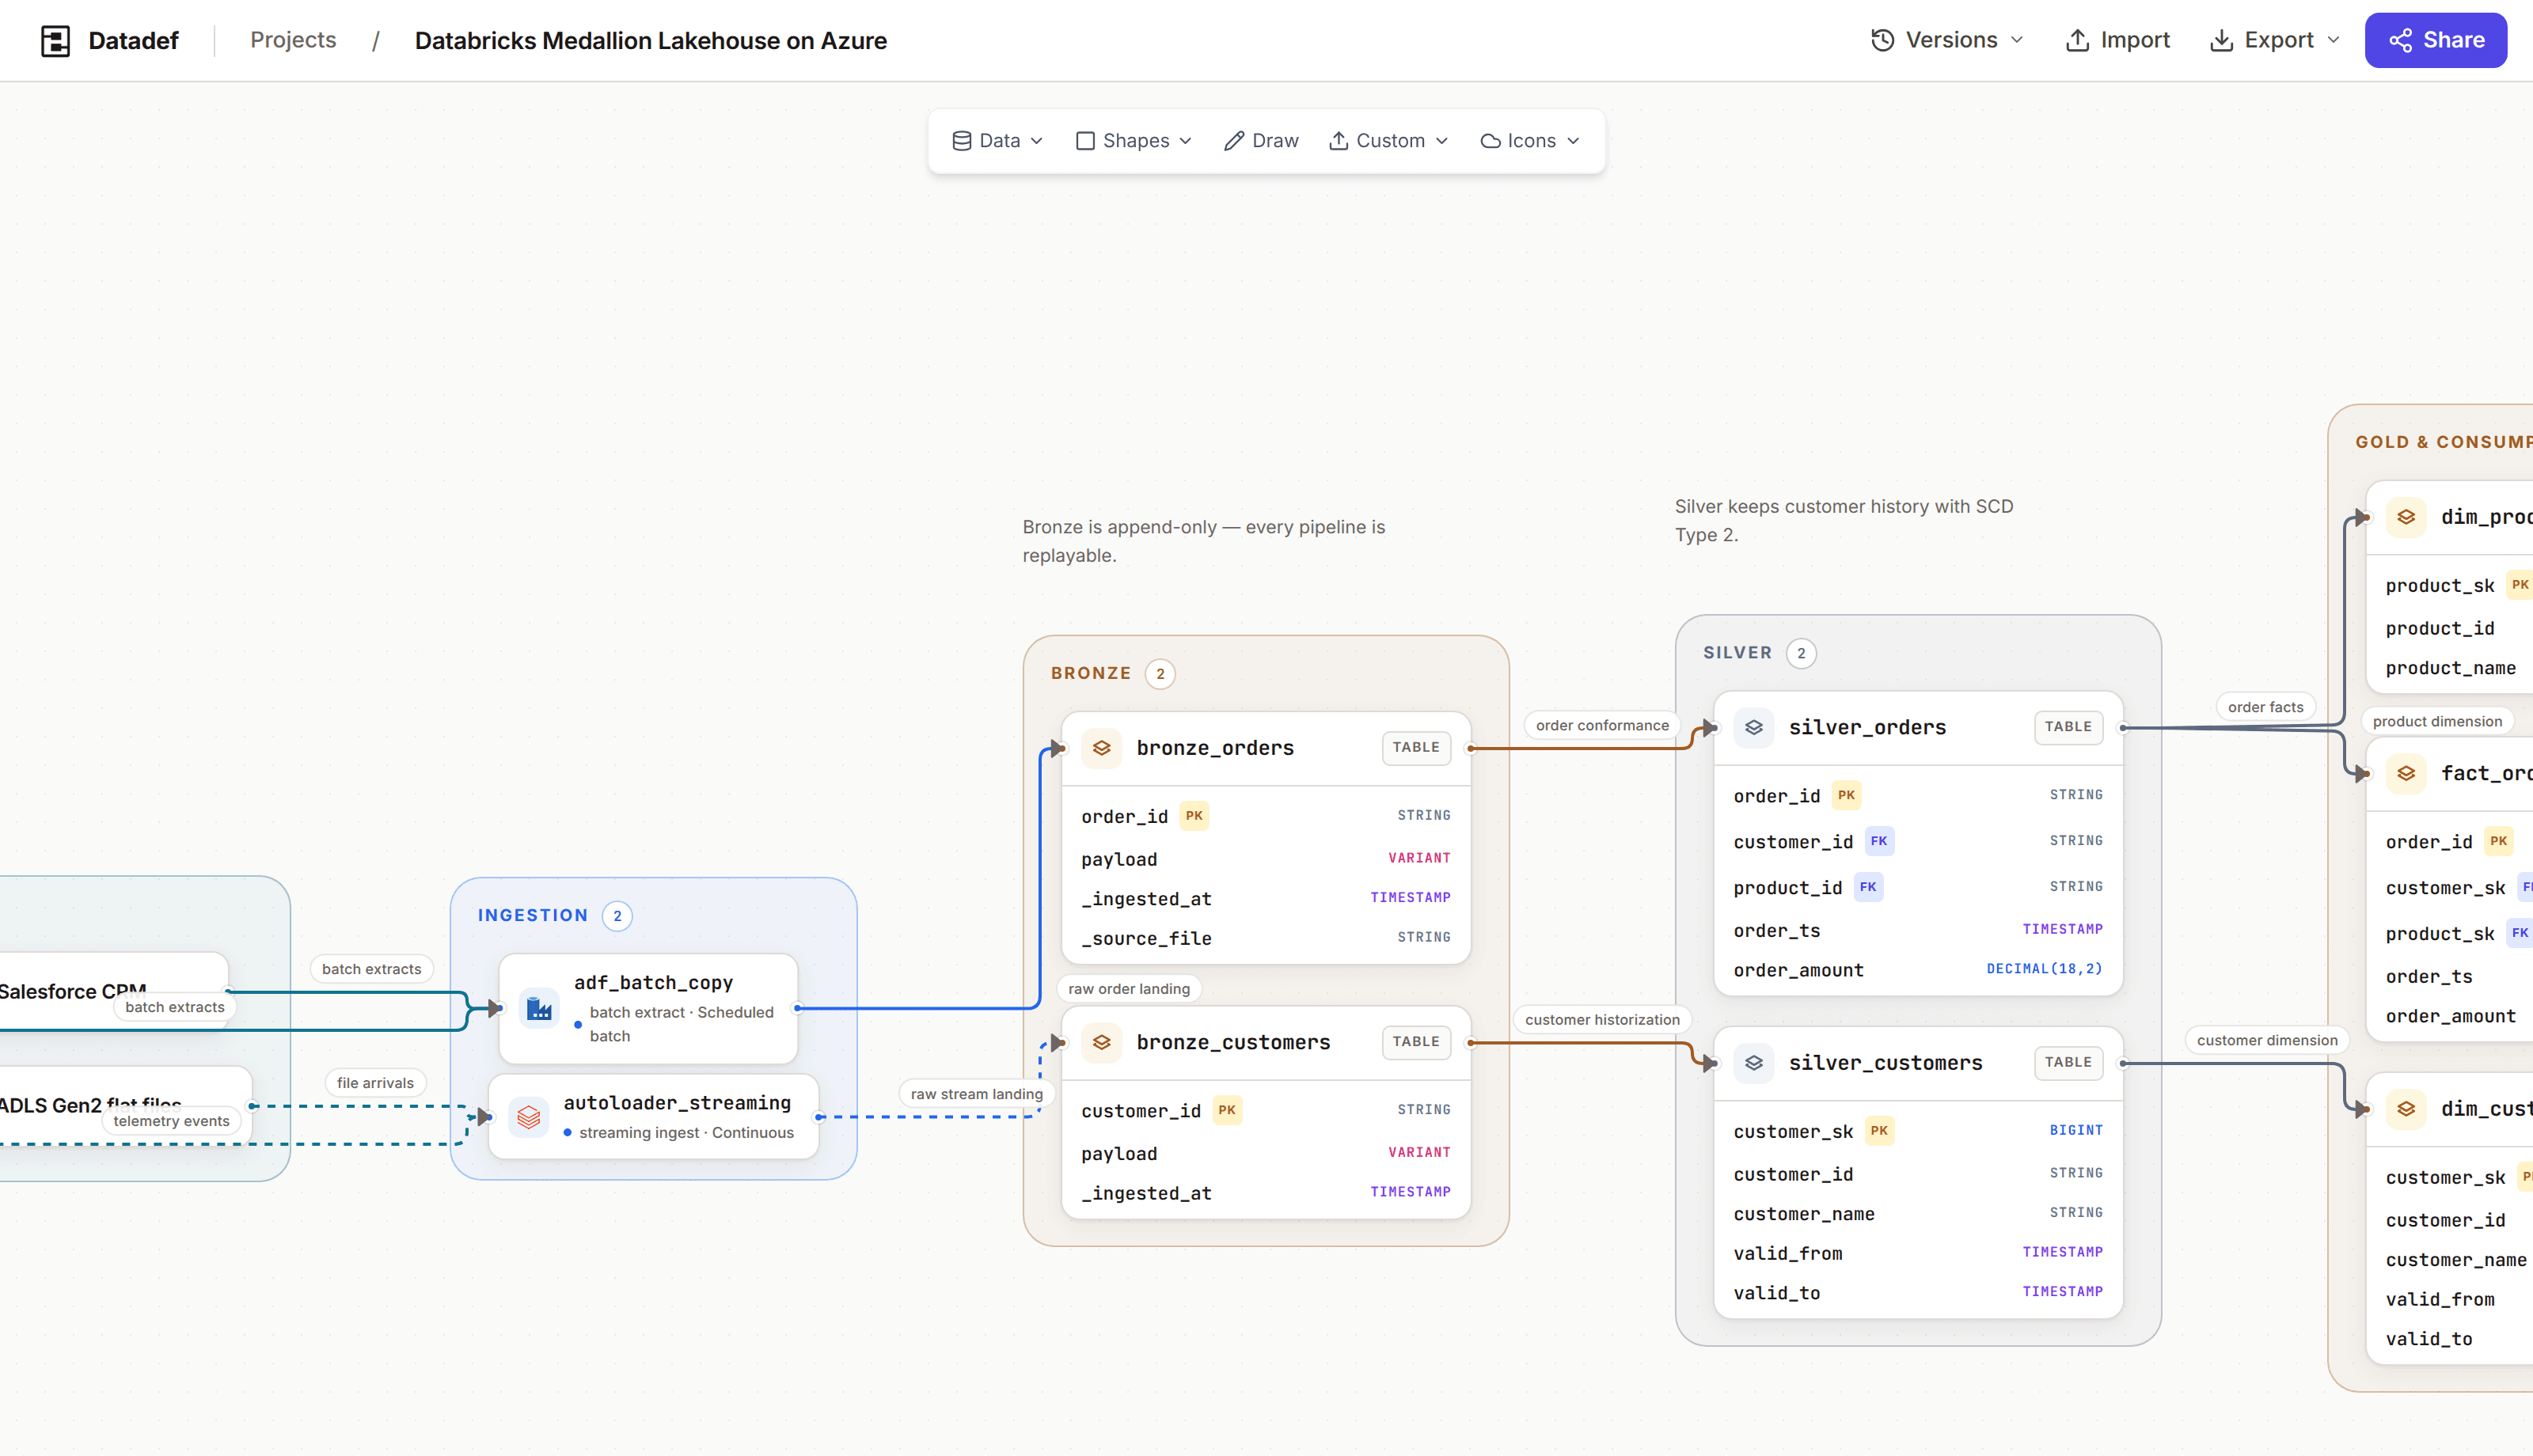Click the dim_prod table layers icon
The width and height of the screenshot is (2533, 1456).
[2406, 517]
